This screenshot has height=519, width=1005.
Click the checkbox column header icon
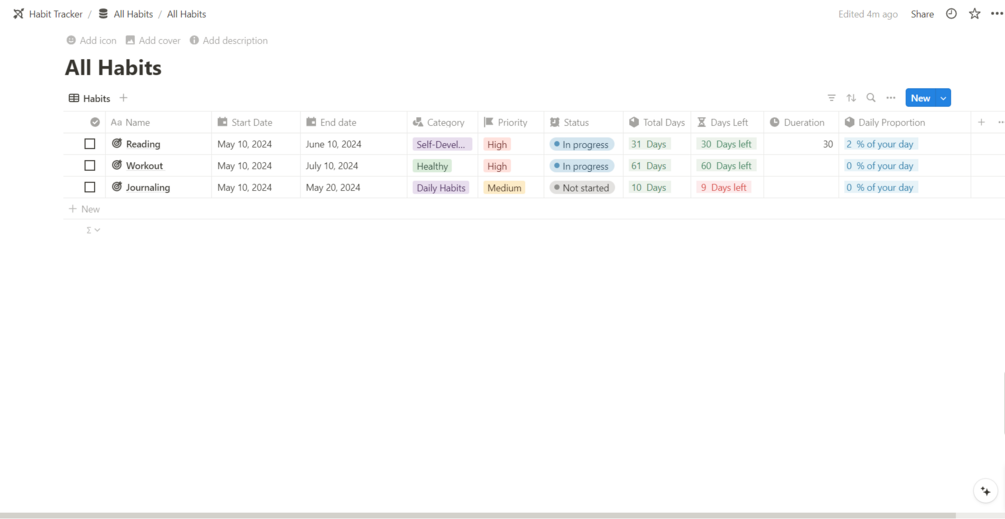[95, 122]
